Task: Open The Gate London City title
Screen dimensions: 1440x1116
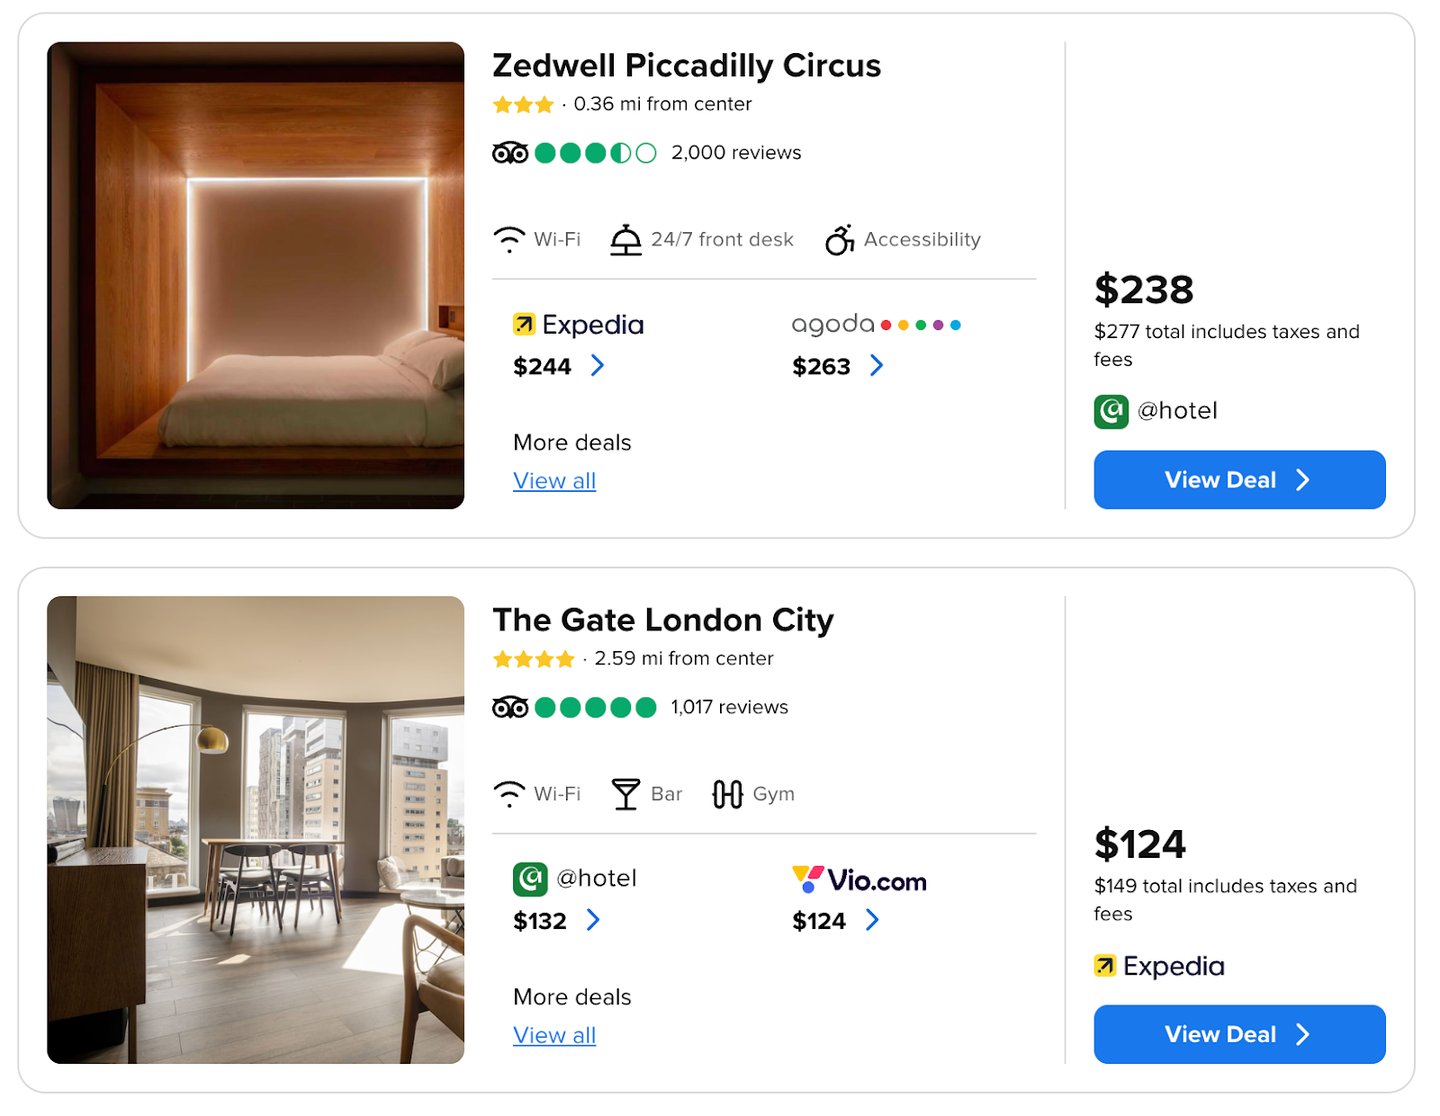Action: (663, 620)
